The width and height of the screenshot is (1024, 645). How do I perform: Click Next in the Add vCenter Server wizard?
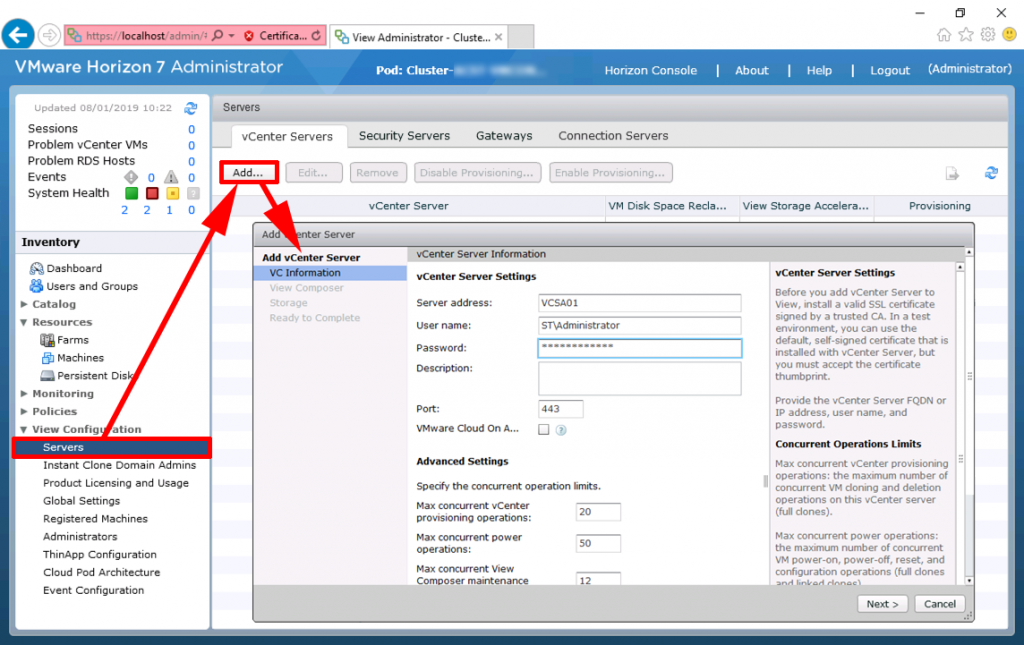click(882, 603)
